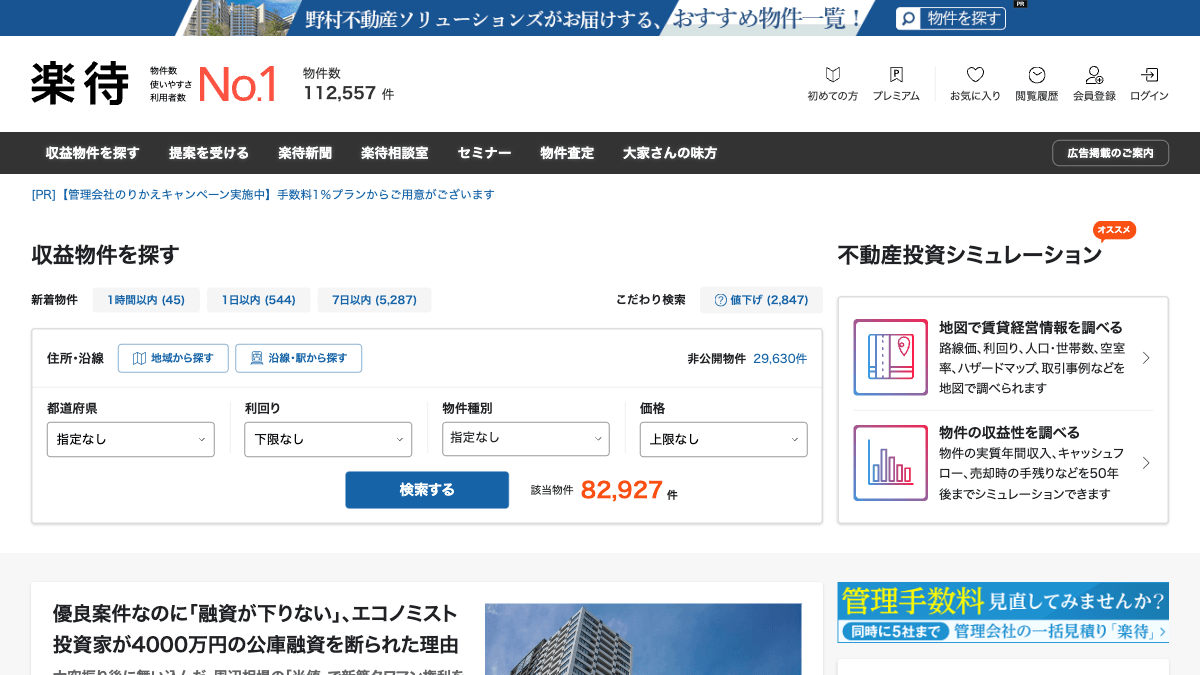Click the train icon in 沿線・駅から探す
The height and width of the screenshot is (675, 1200).
(x=257, y=358)
